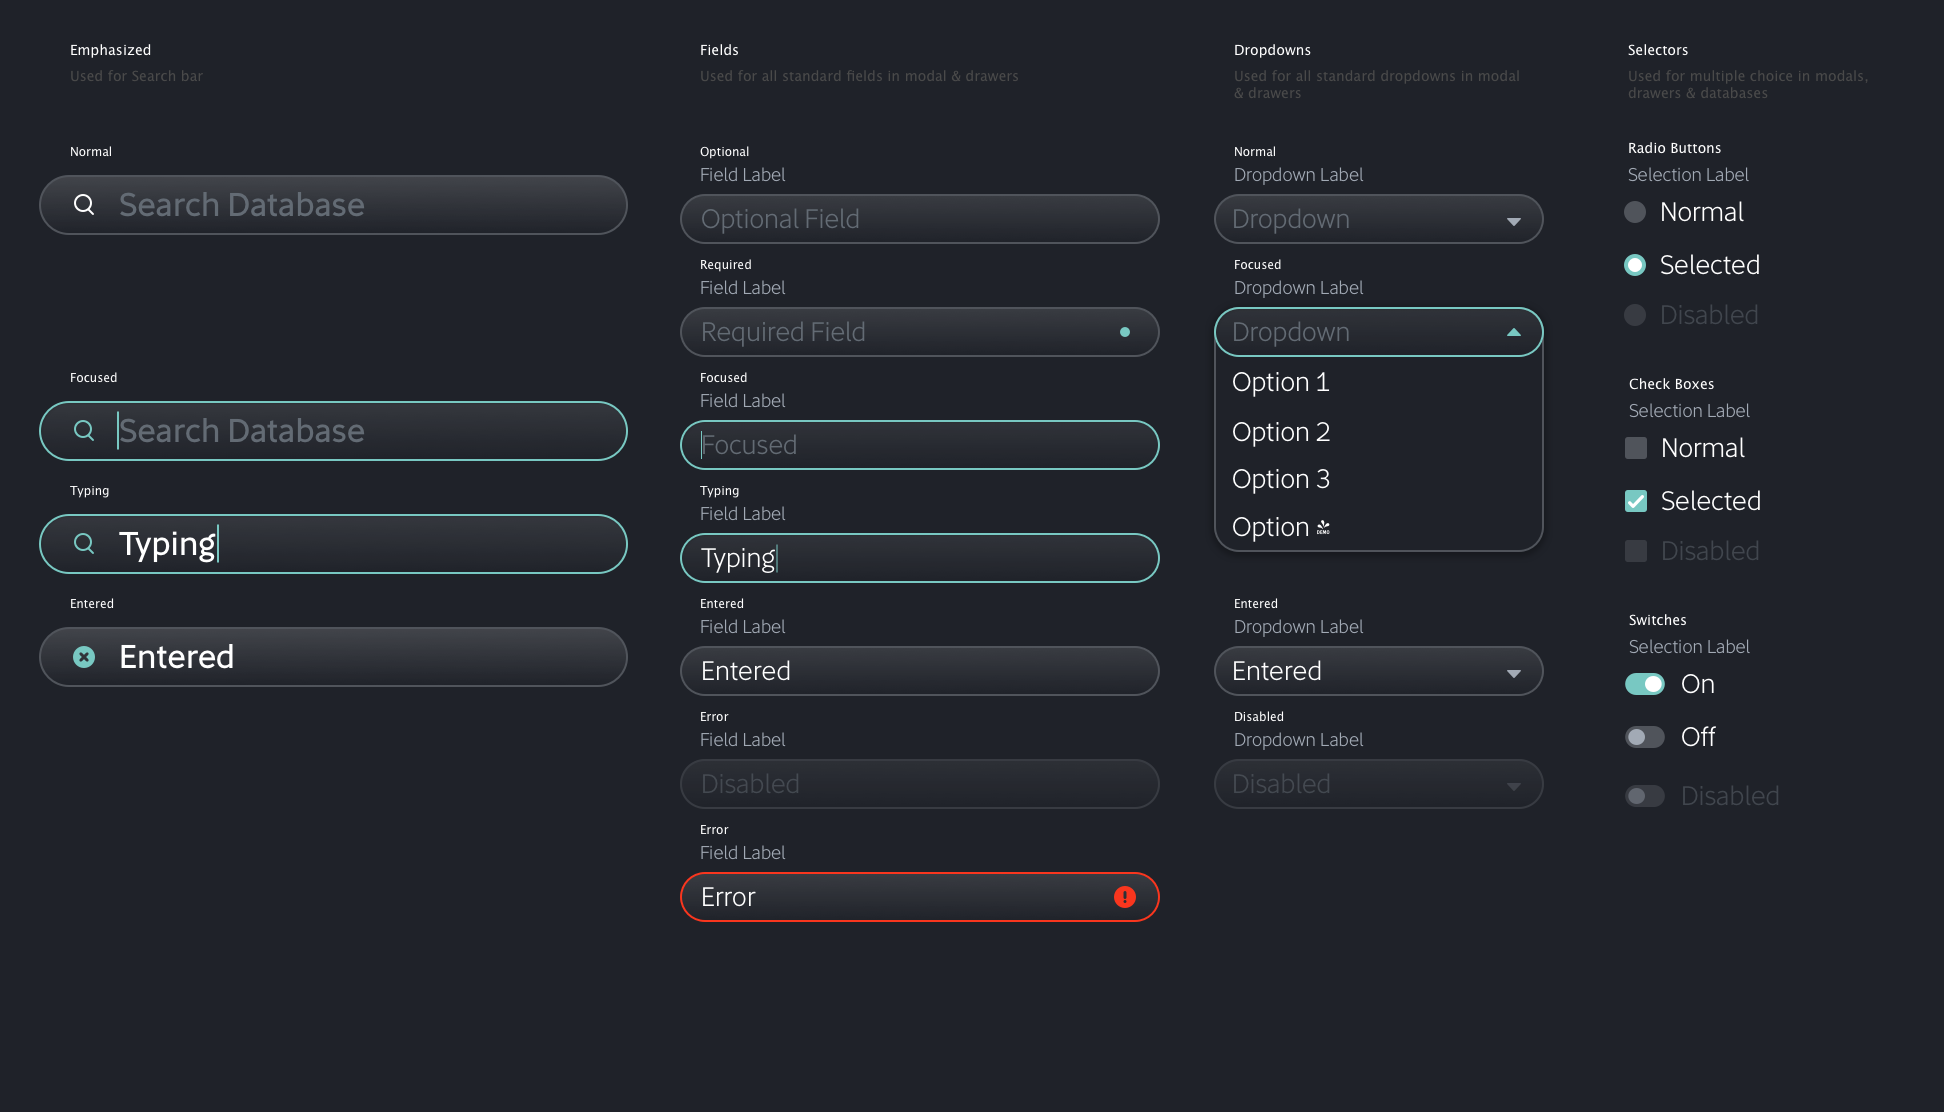Collapse focused dropdown with up arrow
This screenshot has width=1944, height=1112.
click(1513, 332)
